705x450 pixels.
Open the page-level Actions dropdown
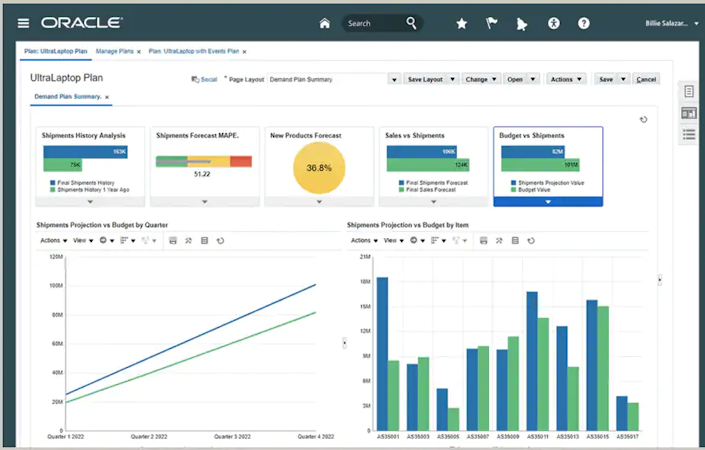[x=566, y=79]
